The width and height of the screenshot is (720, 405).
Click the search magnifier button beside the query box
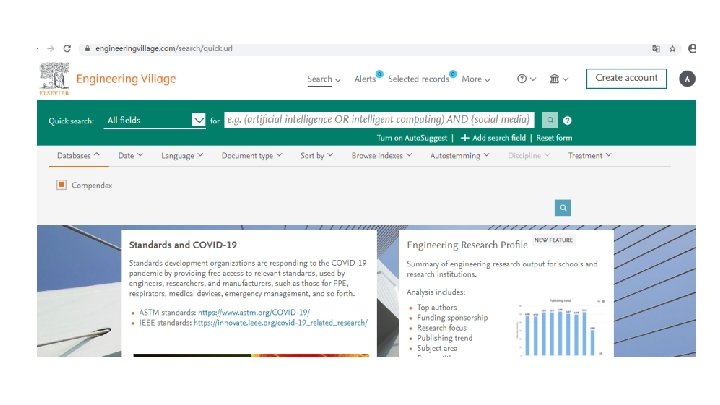[550, 120]
